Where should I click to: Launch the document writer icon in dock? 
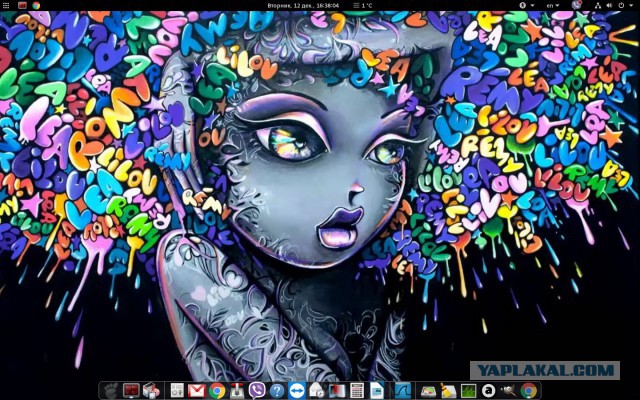(377, 391)
